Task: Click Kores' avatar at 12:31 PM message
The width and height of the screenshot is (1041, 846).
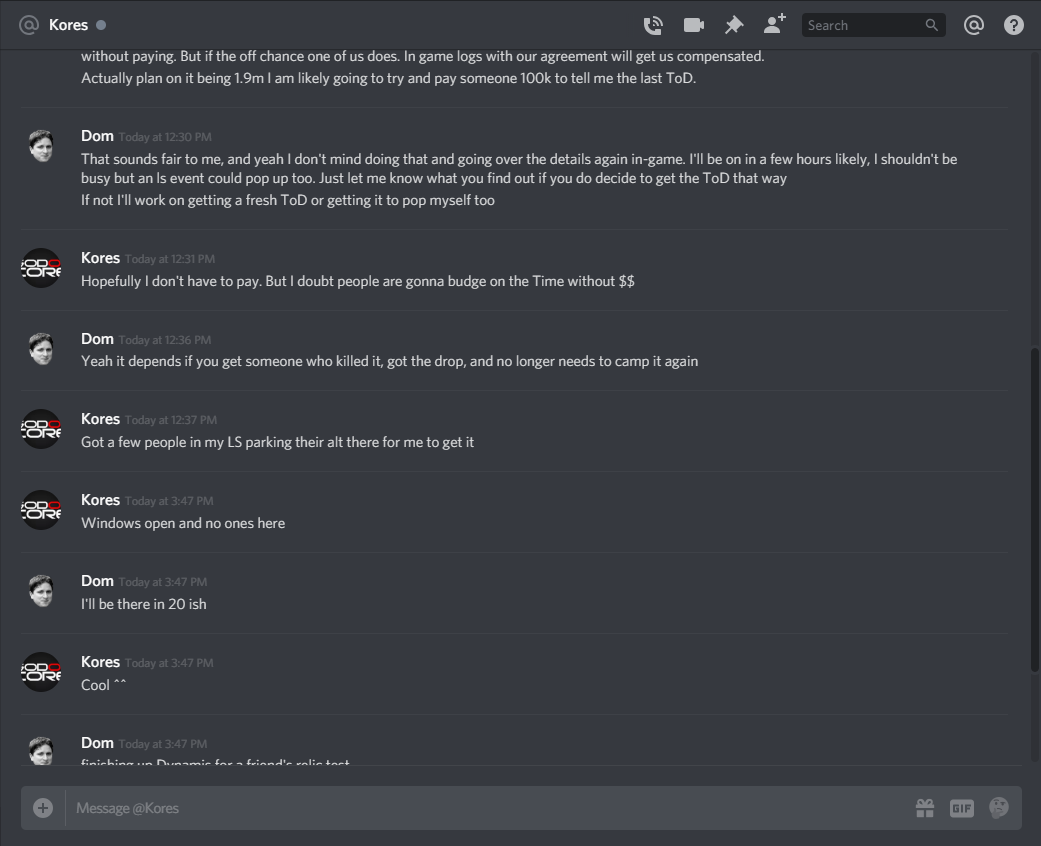Action: coord(41,268)
